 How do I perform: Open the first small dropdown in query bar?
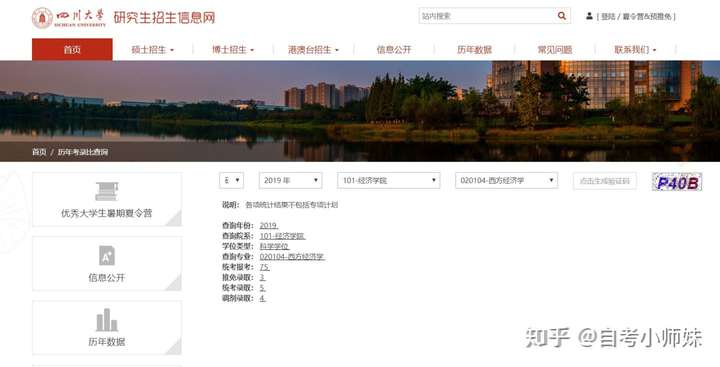click(231, 181)
